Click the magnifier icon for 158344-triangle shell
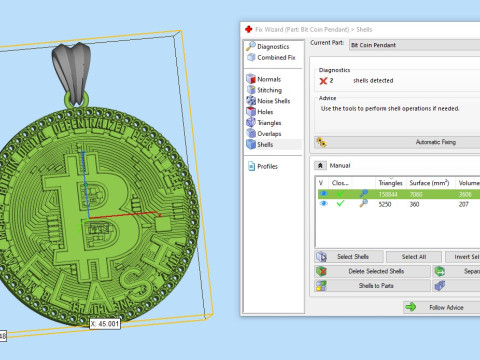 pyautogui.click(x=364, y=194)
